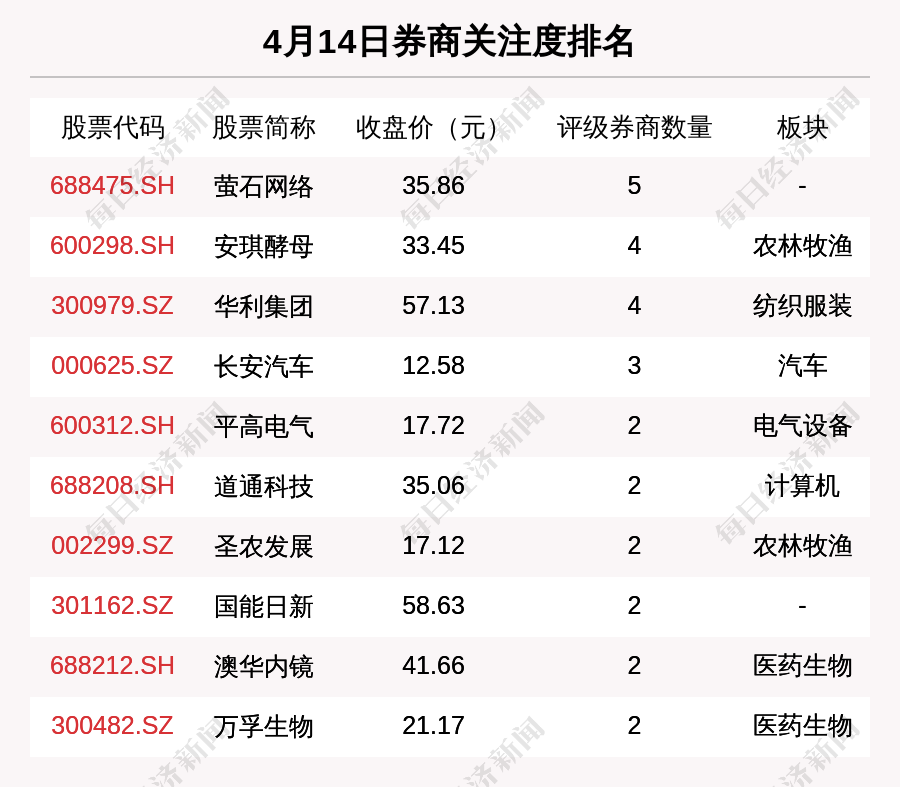Click broker count 4 for 华利集团
This screenshot has width=900, height=787.
[x=634, y=305]
